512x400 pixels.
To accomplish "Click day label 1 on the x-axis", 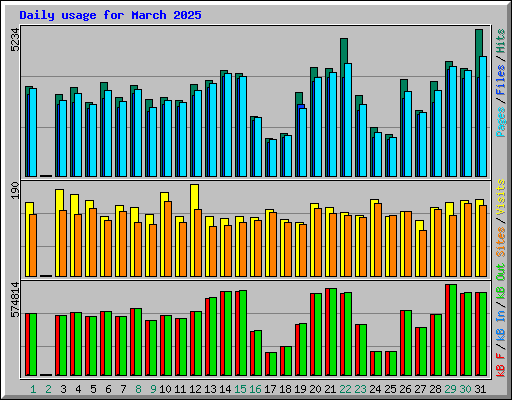I will point(33,389).
